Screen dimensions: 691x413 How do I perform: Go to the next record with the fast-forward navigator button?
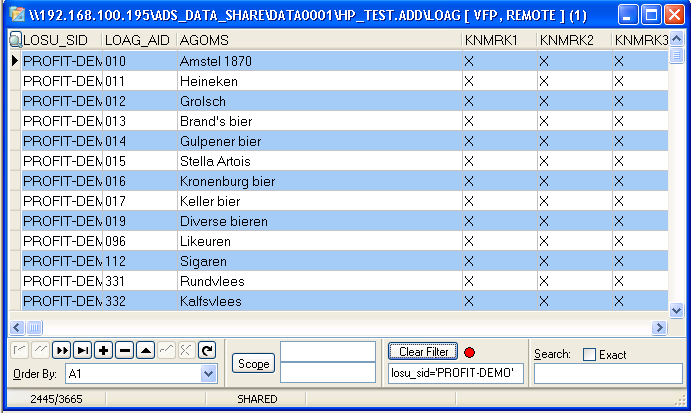click(62, 350)
